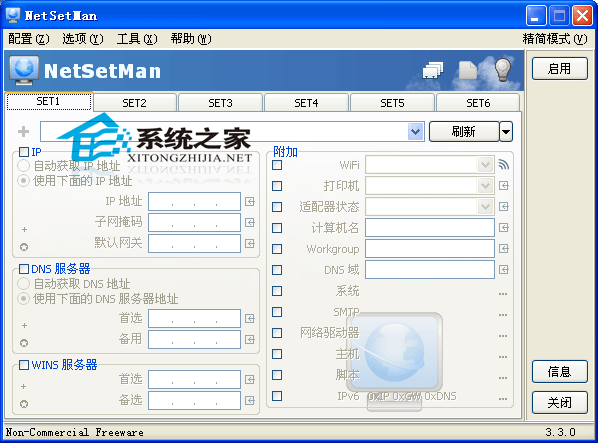Open the network adapter dropdown list
Screen dimensions: 598x443
[415, 132]
